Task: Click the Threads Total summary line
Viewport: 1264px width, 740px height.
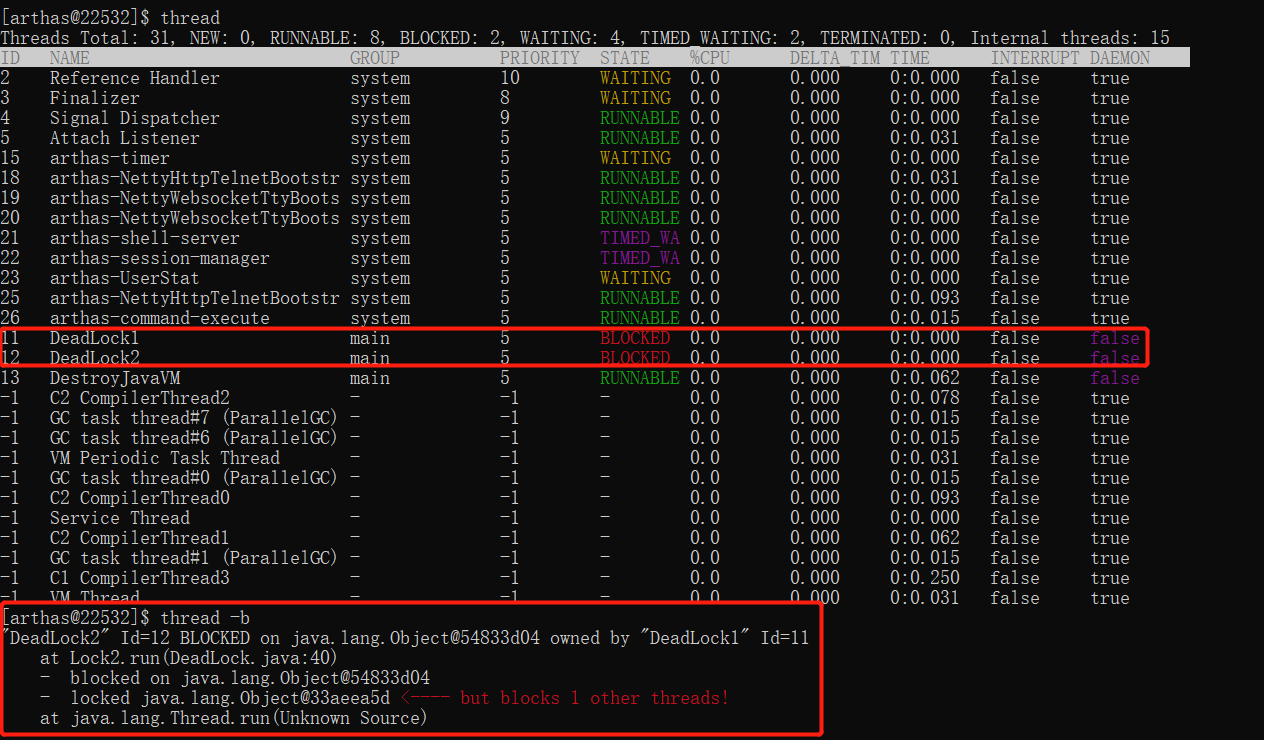Action: (585, 38)
